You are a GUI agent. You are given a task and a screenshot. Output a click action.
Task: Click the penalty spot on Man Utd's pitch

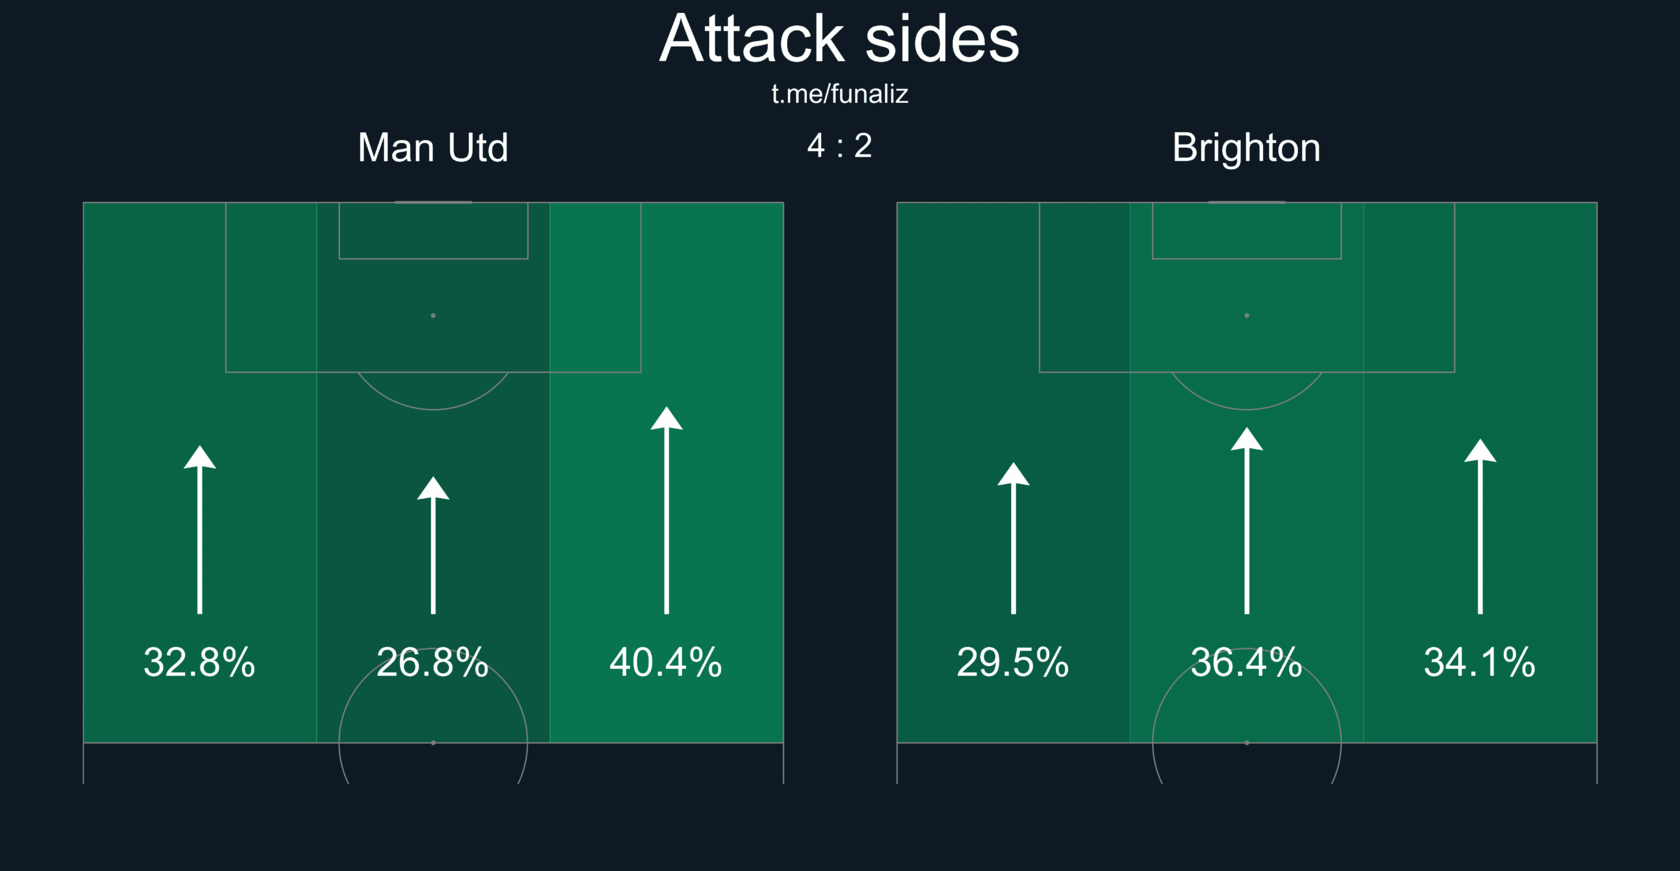tap(433, 316)
